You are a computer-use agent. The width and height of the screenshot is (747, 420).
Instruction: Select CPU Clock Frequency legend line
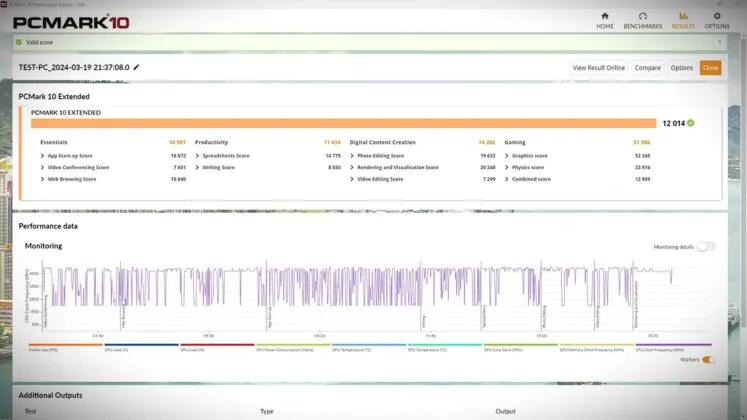point(673,345)
